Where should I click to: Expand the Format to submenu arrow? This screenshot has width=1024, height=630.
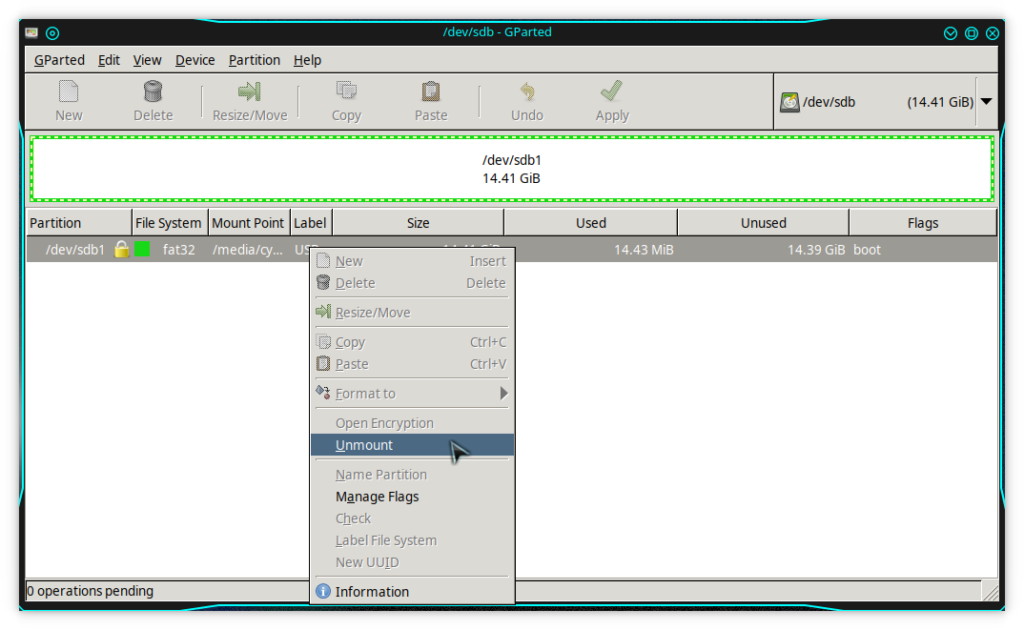(504, 394)
